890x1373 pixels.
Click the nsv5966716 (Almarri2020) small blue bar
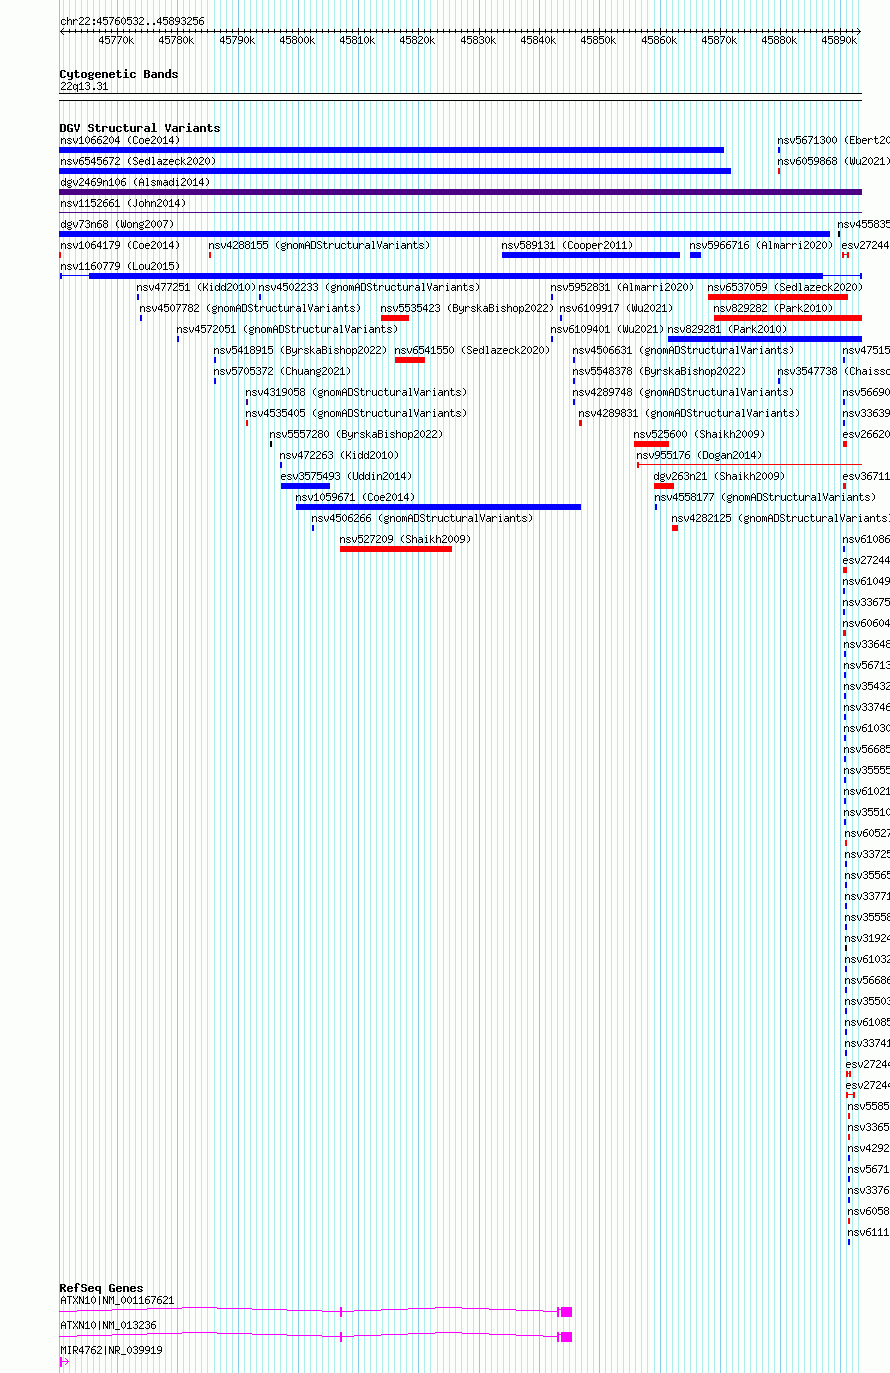pos(695,255)
